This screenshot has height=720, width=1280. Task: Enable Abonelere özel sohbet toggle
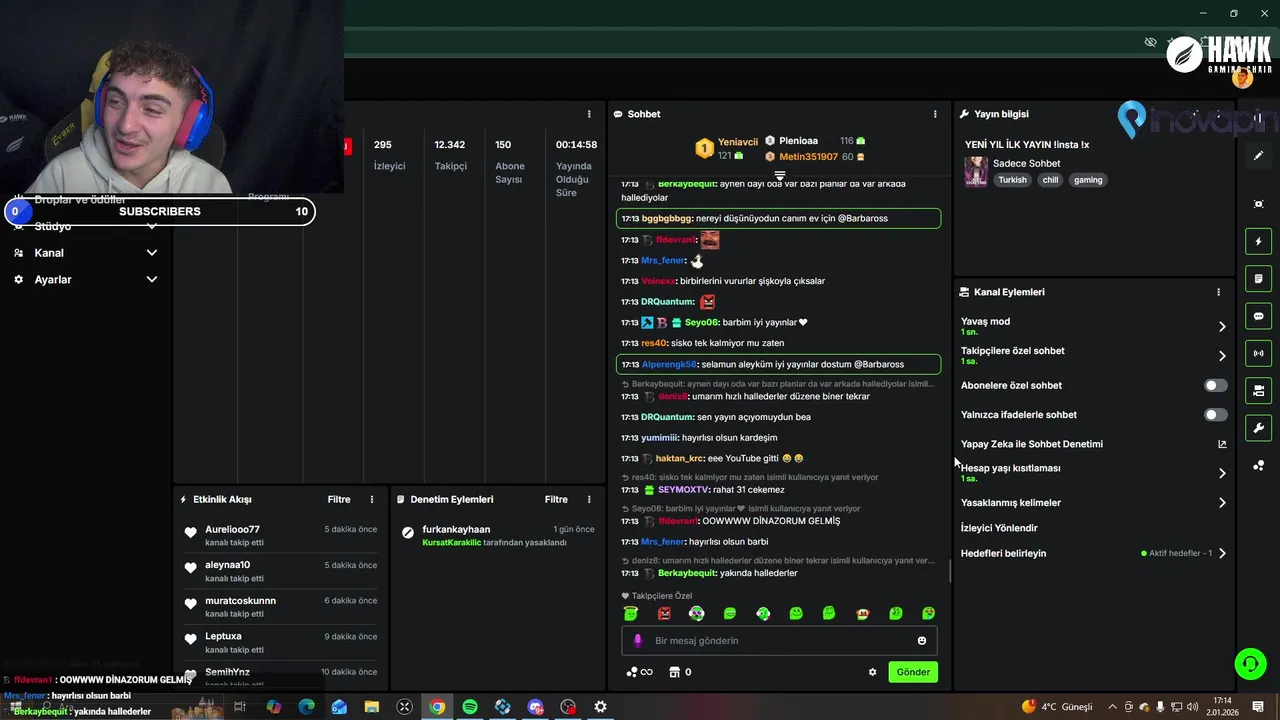click(1215, 385)
